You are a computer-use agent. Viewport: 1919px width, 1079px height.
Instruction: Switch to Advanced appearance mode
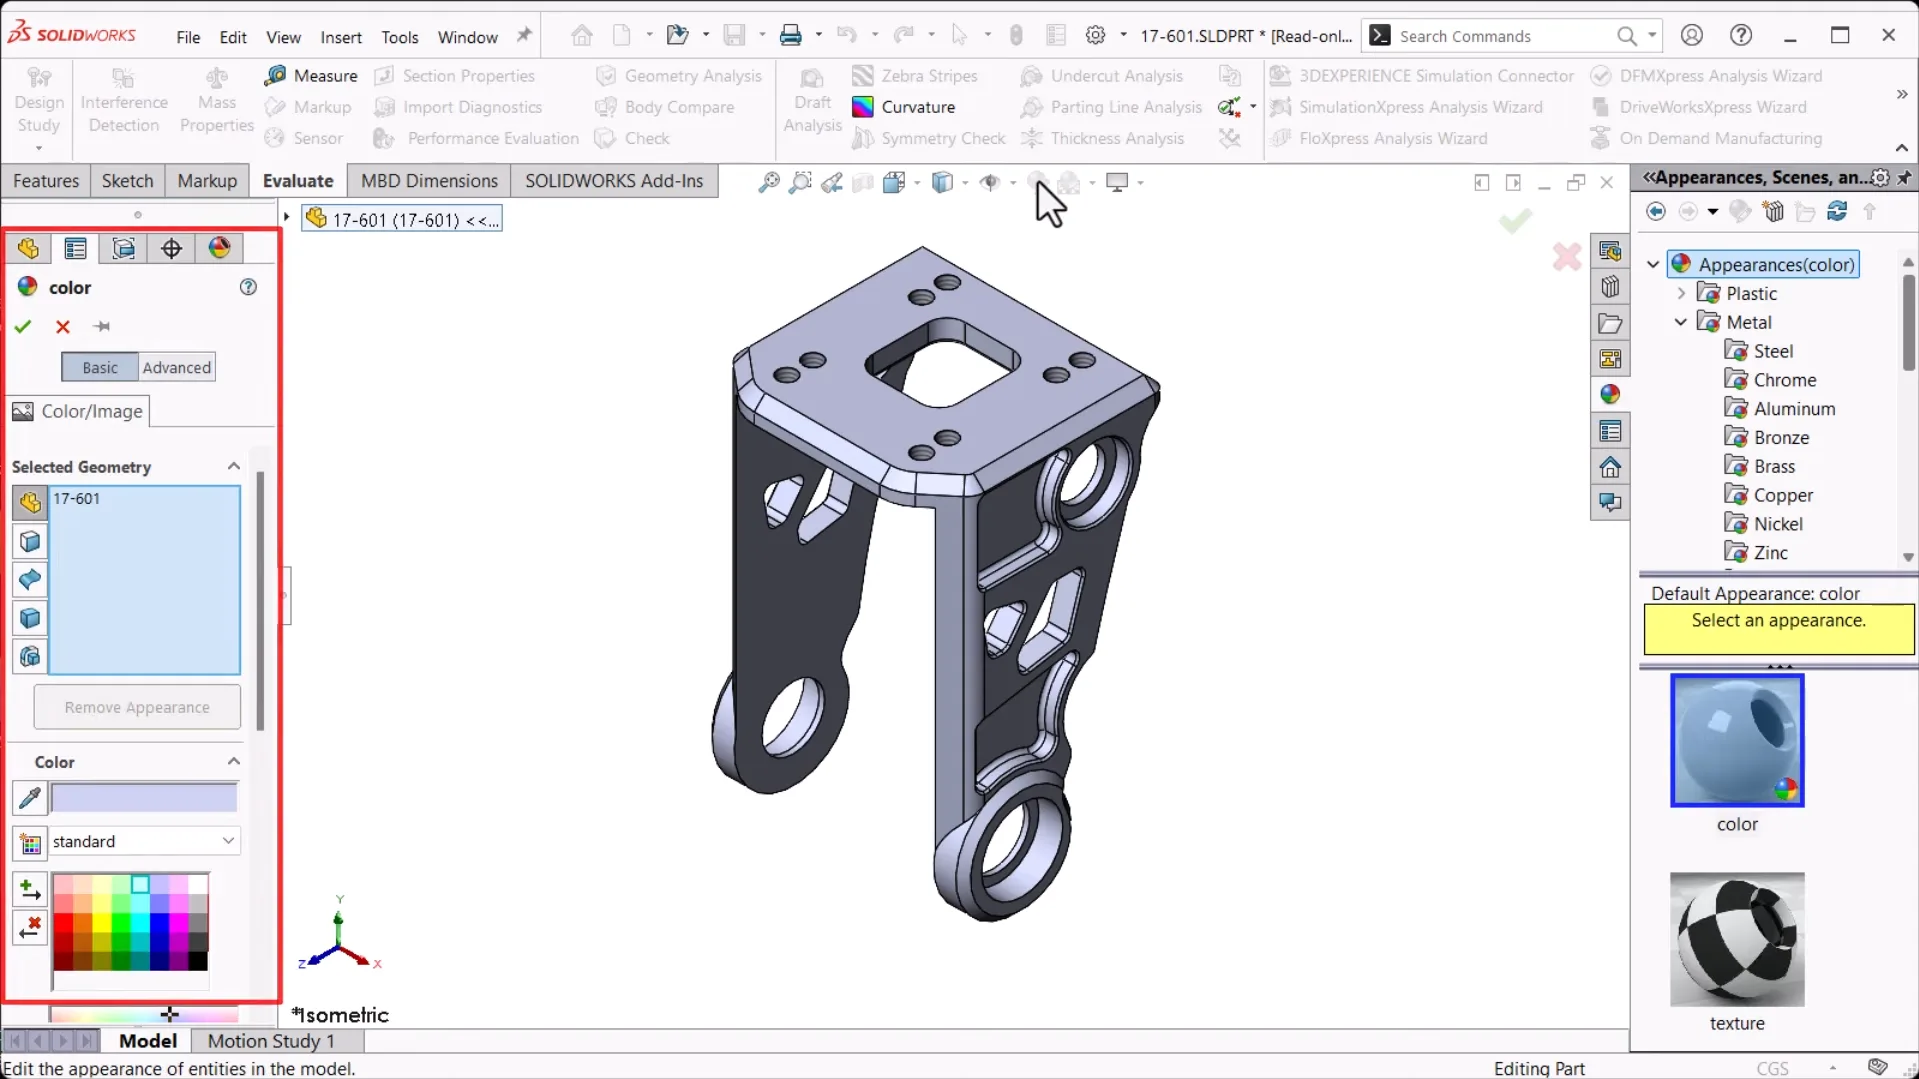coord(177,367)
